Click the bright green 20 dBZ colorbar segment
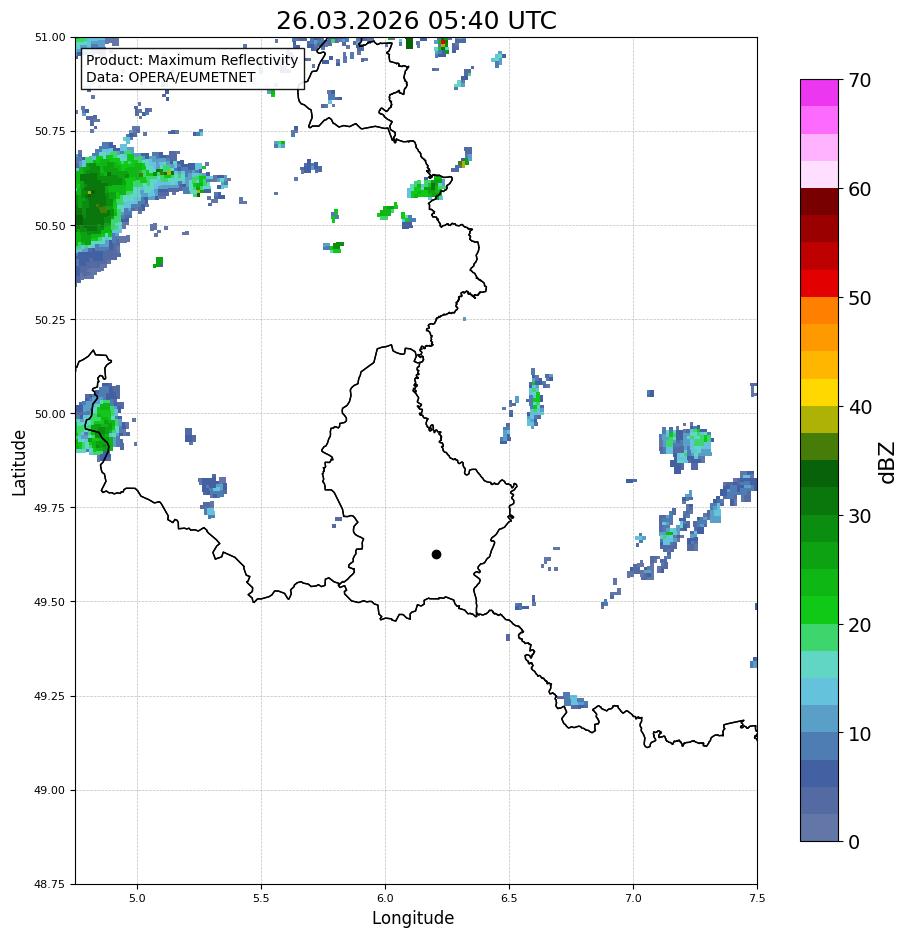The height and width of the screenshot is (937, 908). tap(820, 610)
